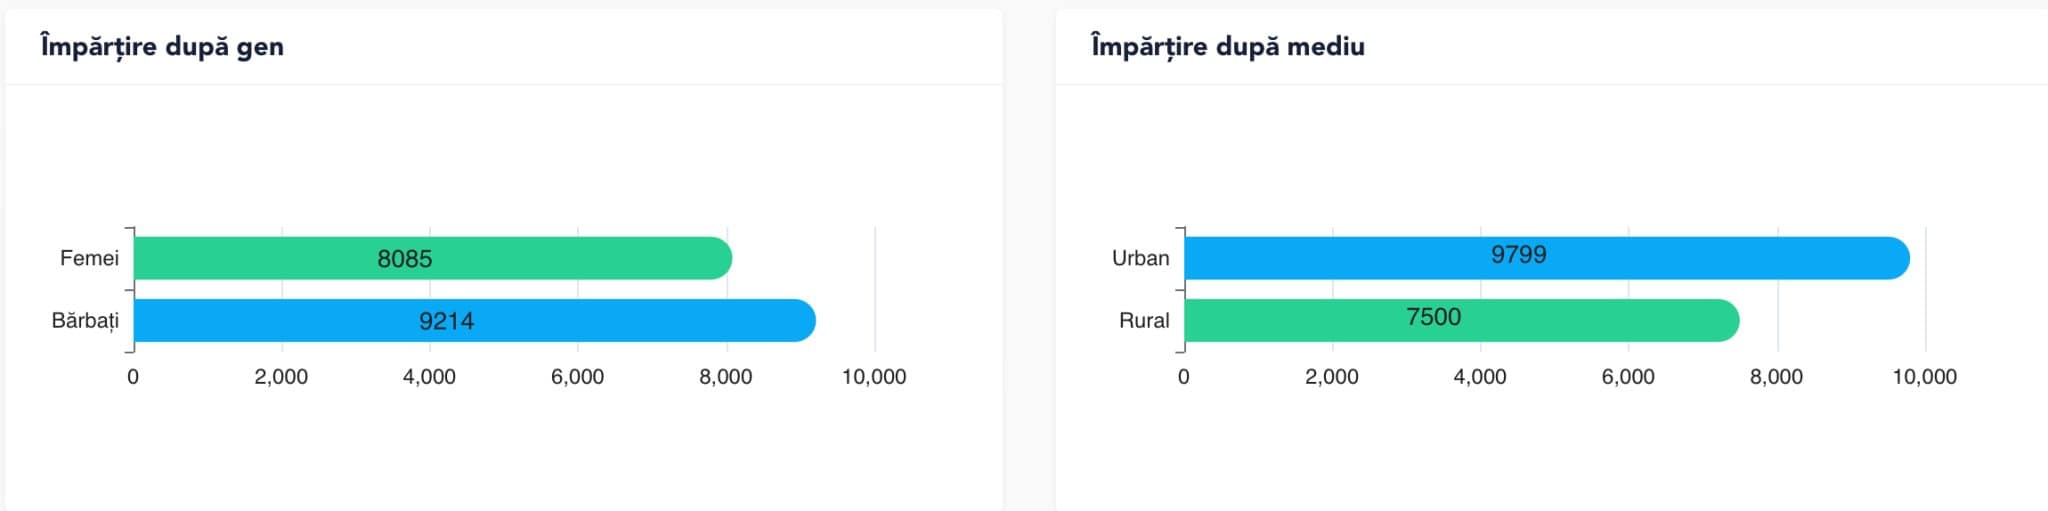
Task: Click the 4,000 tick in mediu chart
Action: [x=1479, y=377]
